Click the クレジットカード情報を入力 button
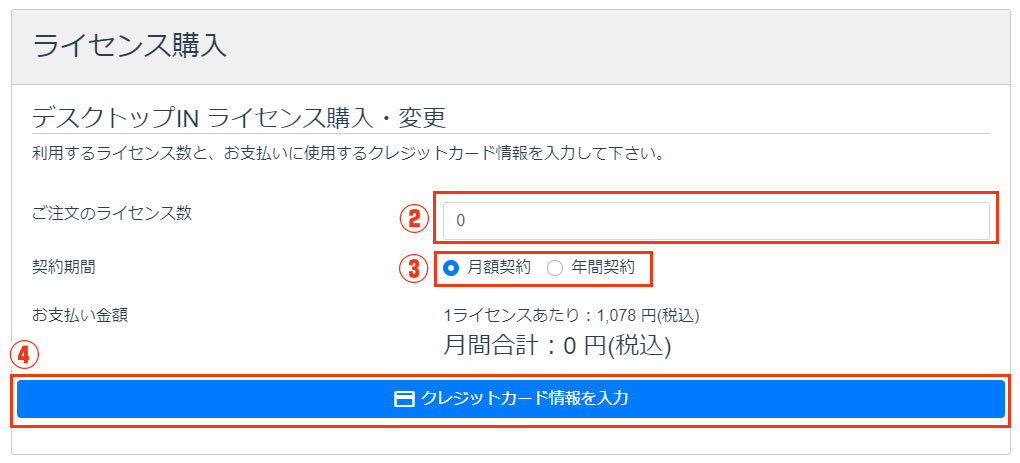This screenshot has height=463, width=1020. pyautogui.click(x=511, y=399)
